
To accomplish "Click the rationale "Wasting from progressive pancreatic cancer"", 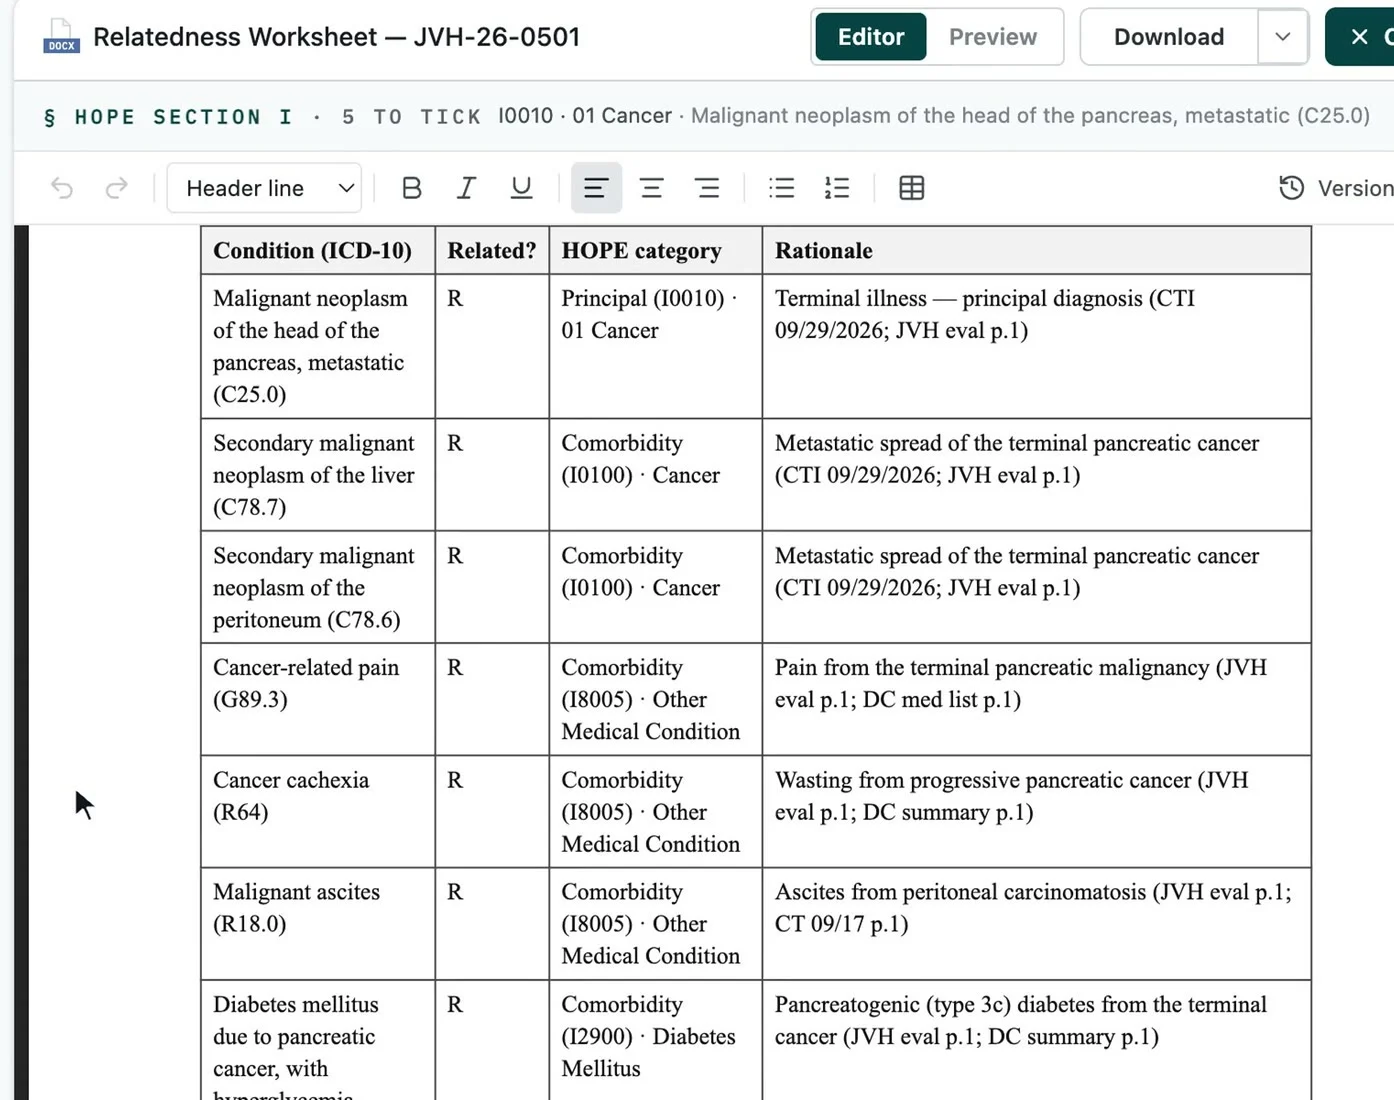I will pyautogui.click(x=1036, y=811).
